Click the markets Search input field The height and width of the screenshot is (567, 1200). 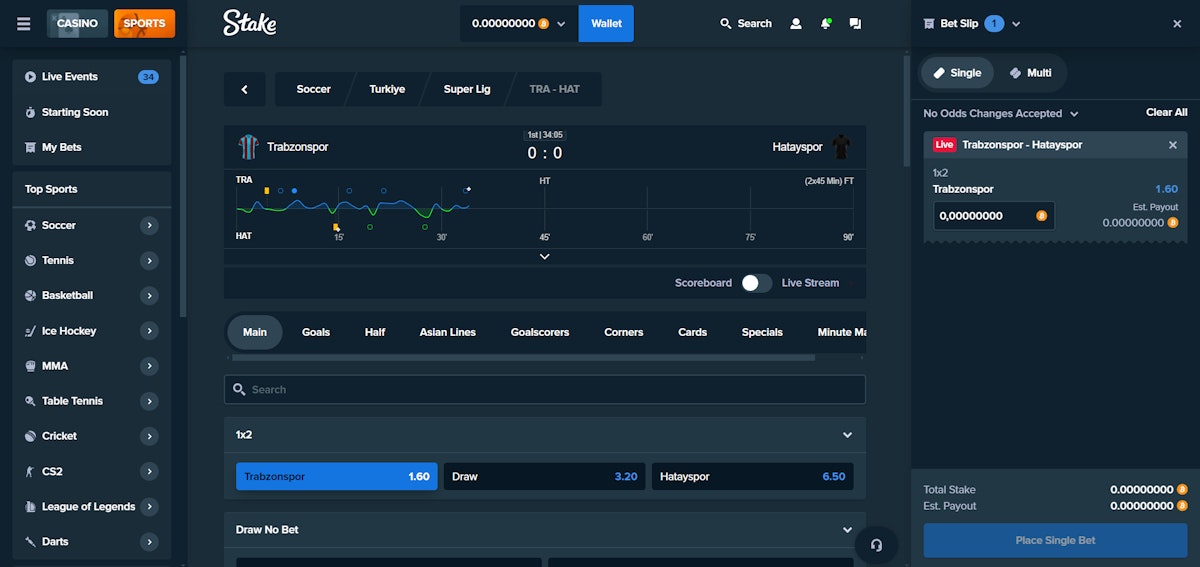point(545,390)
